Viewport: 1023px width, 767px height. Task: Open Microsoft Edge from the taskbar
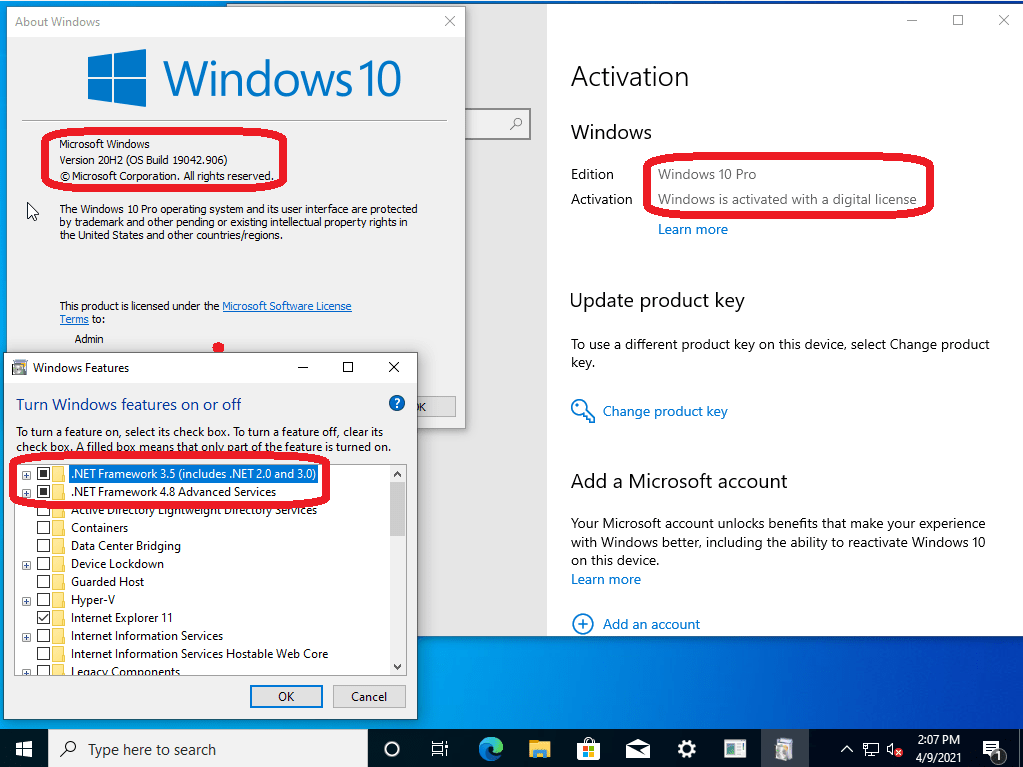click(491, 749)
